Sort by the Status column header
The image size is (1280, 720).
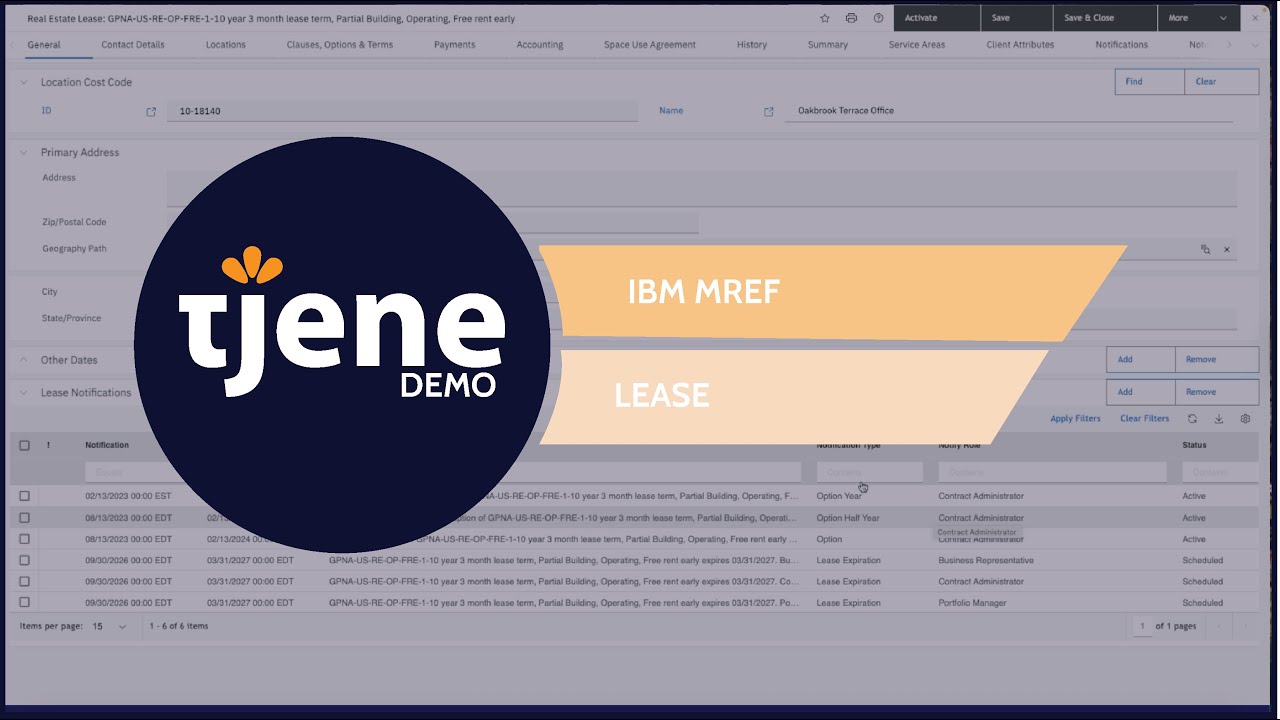1194,445
